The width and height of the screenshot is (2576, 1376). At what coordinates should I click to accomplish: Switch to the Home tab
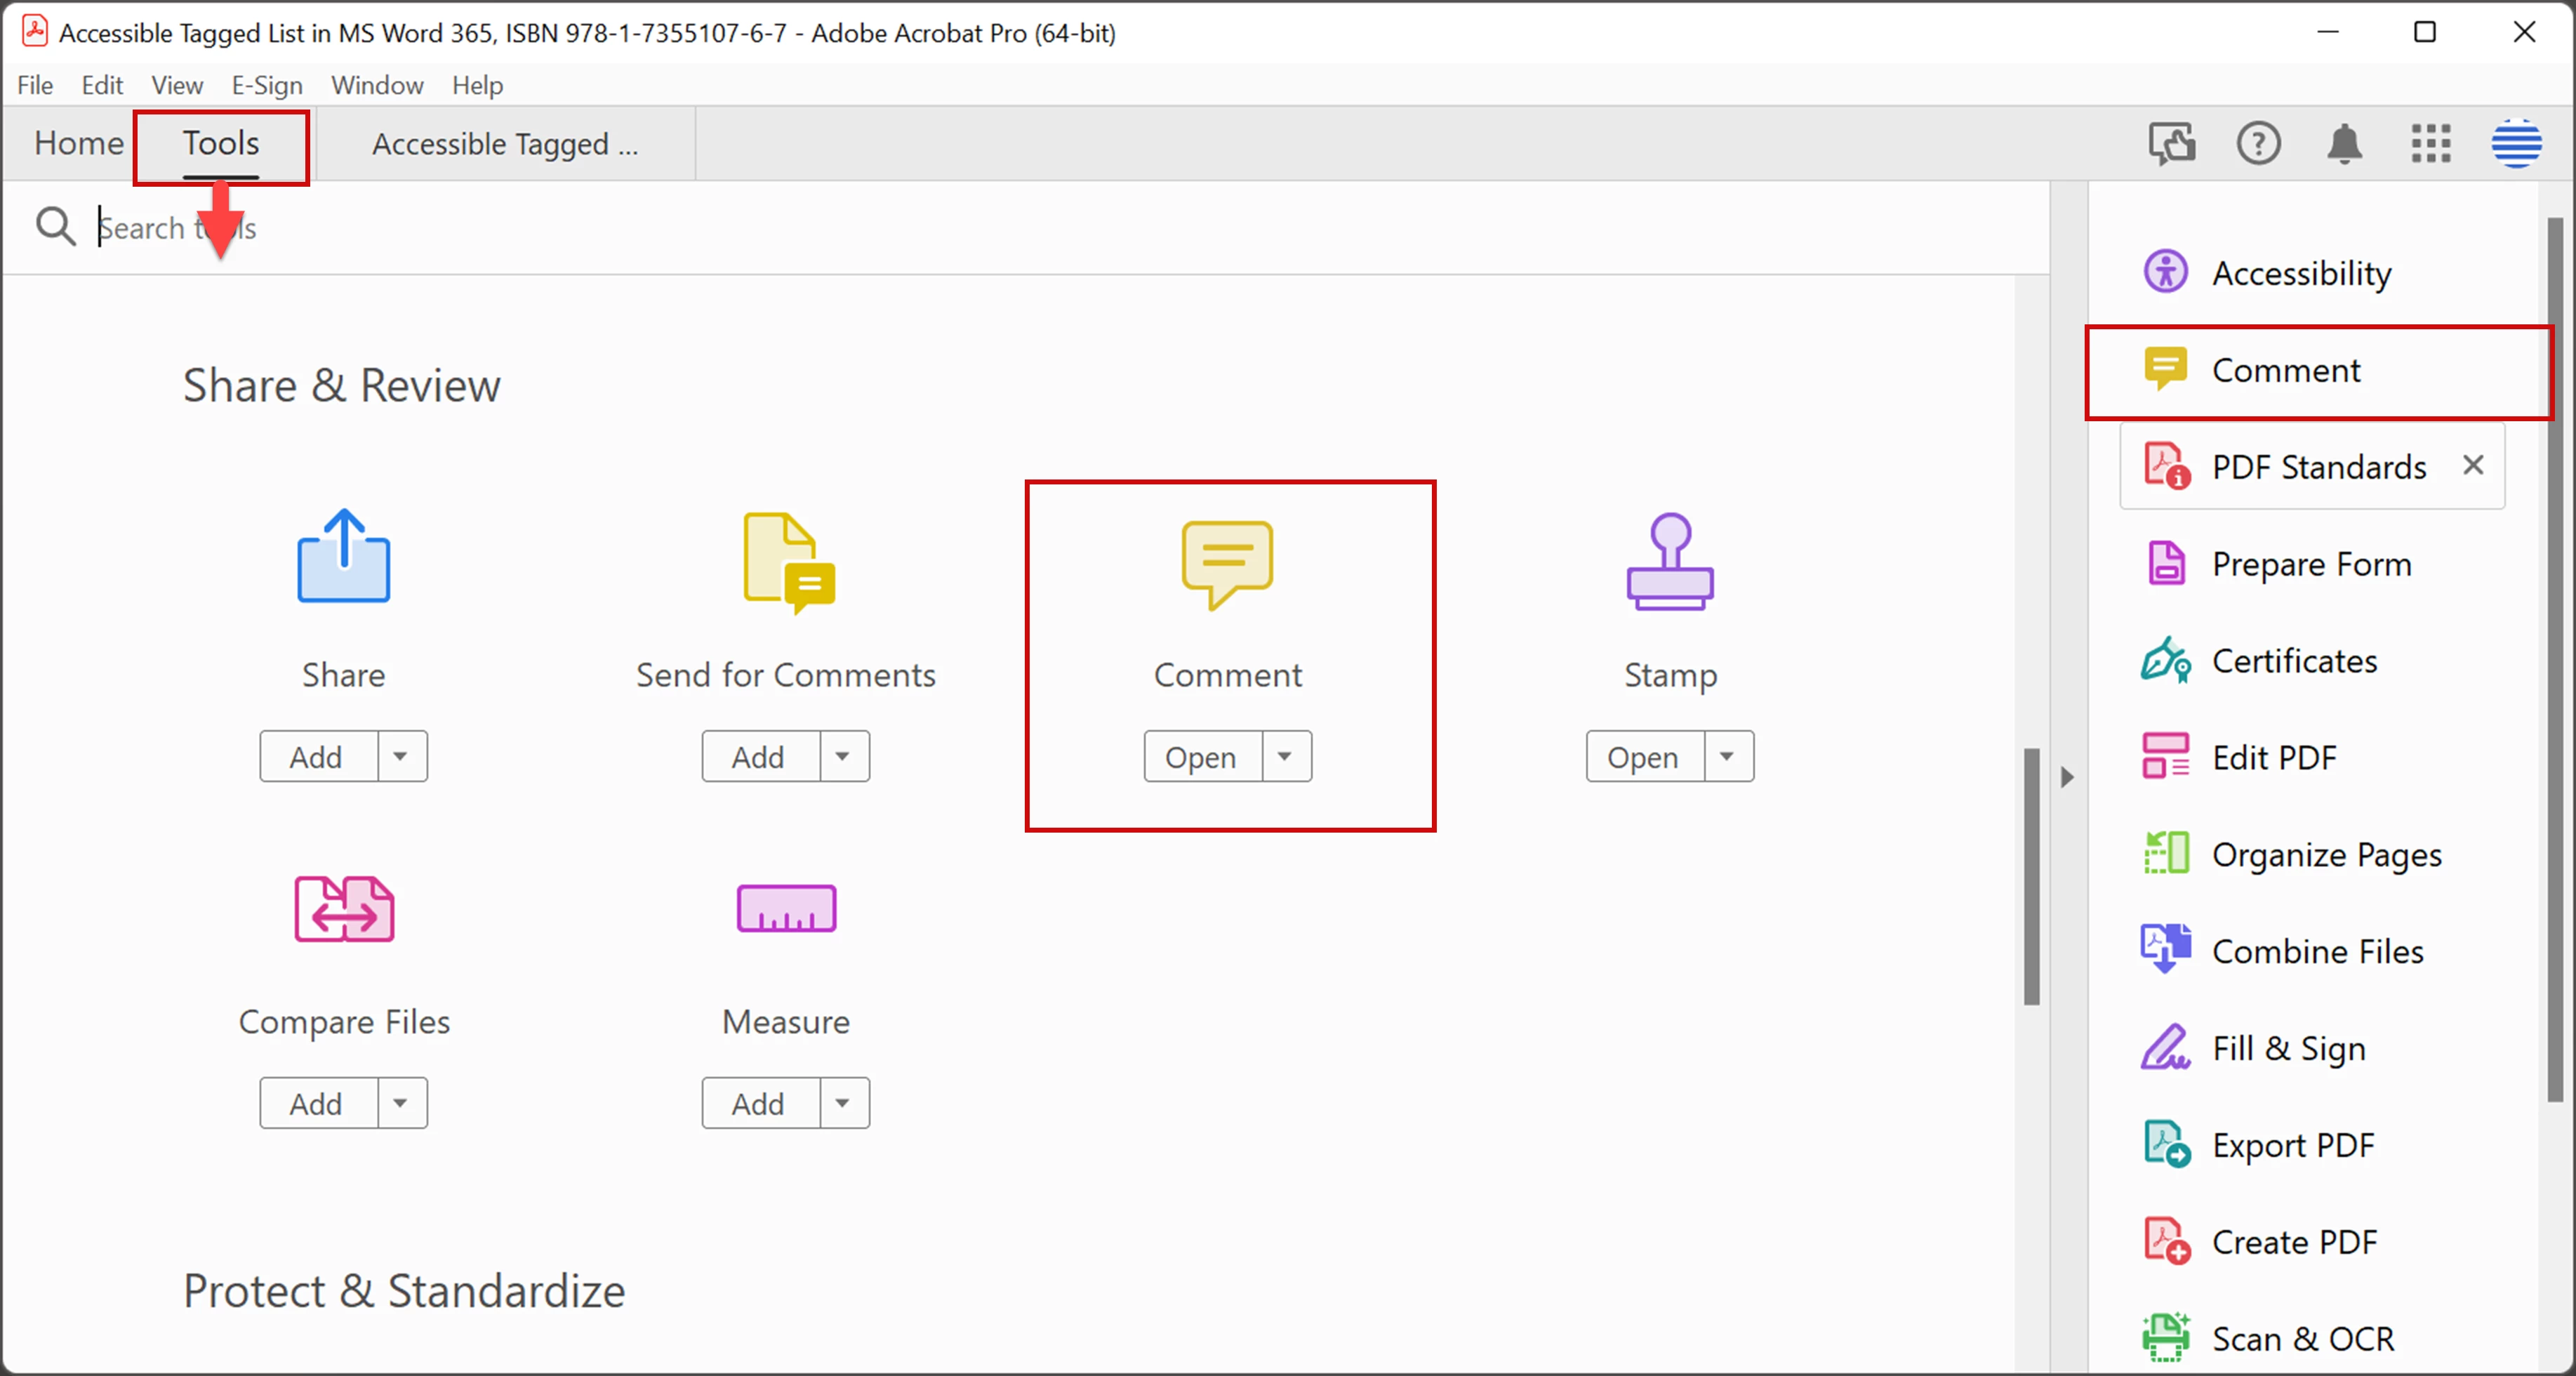(x=79, y=144)
